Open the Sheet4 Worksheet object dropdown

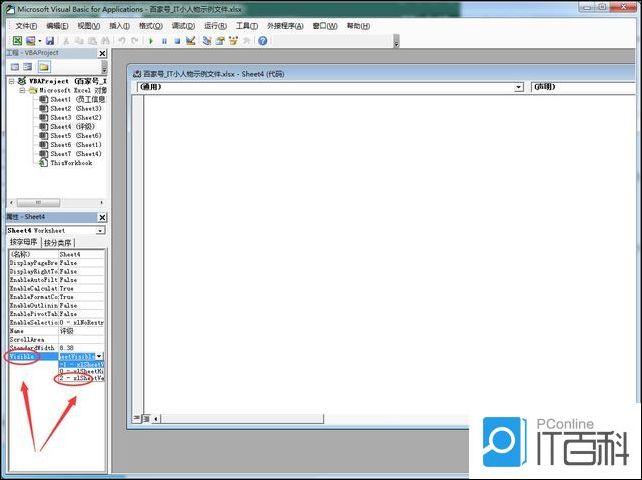click(x=100, y=231)
